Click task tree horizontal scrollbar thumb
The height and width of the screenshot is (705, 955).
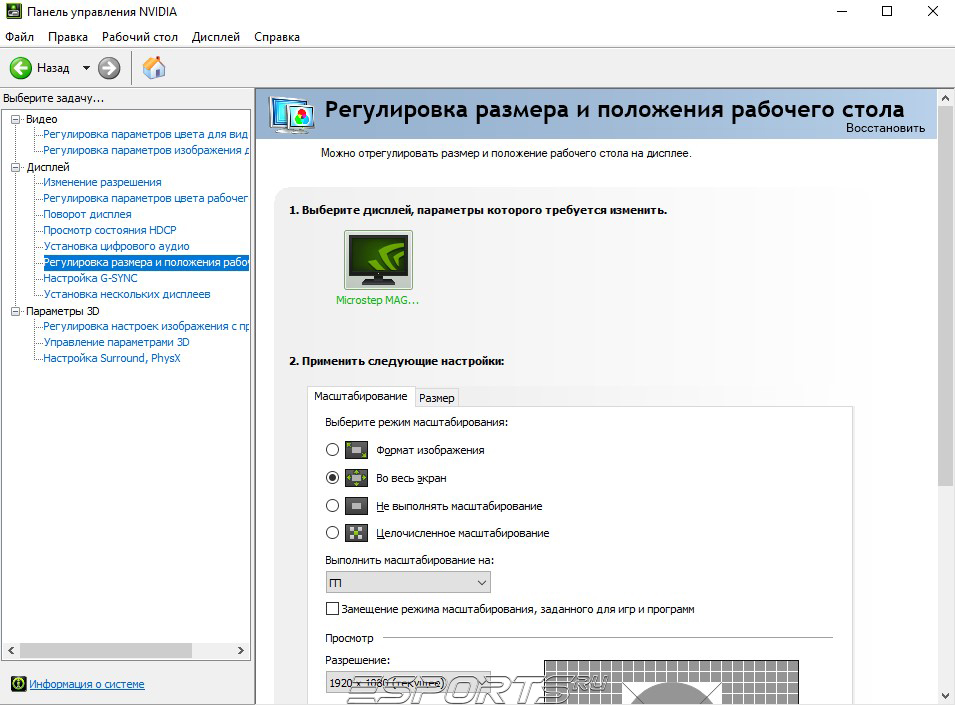(106, 650)
